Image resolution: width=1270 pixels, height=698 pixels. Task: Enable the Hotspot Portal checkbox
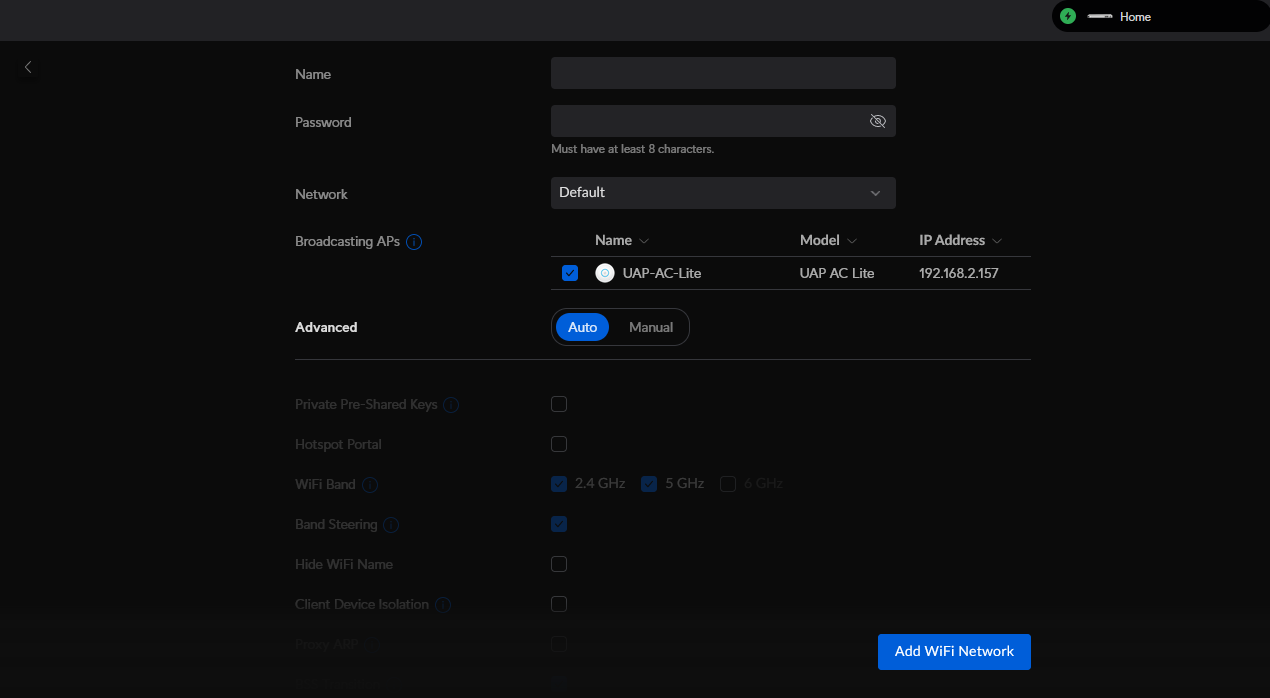coord(559,444)
